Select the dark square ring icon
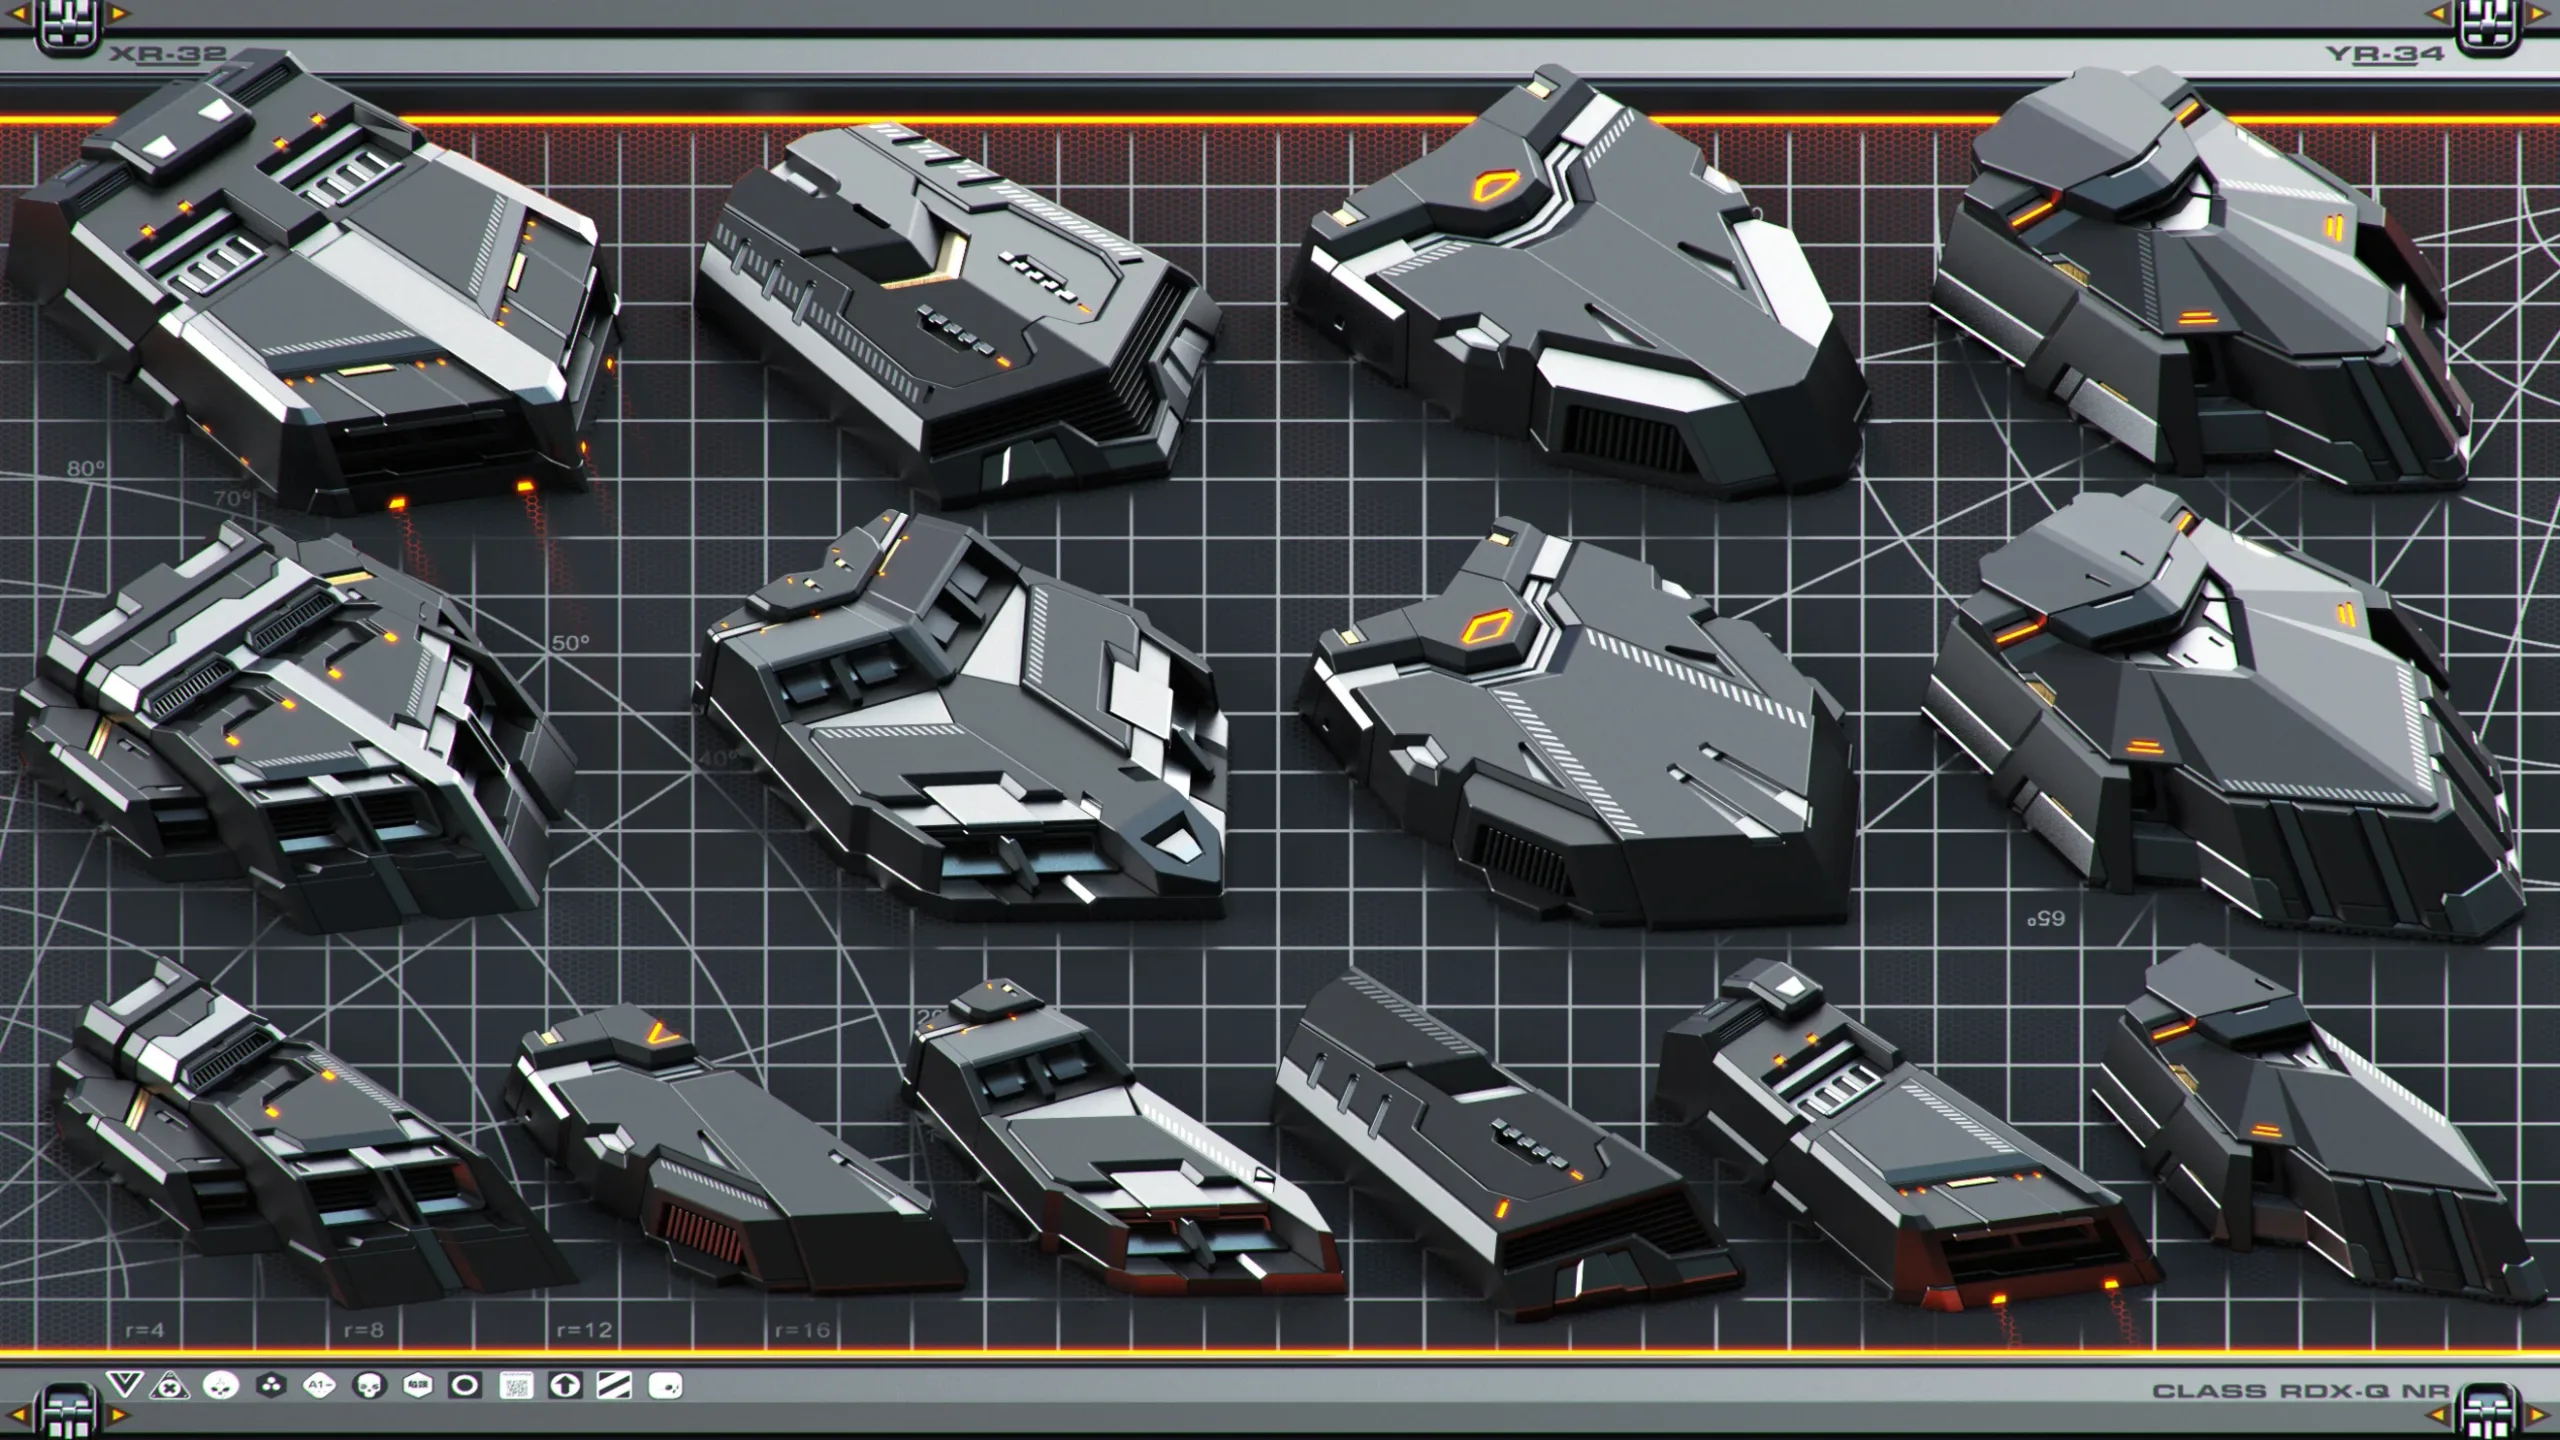 tap(465, 1385)
